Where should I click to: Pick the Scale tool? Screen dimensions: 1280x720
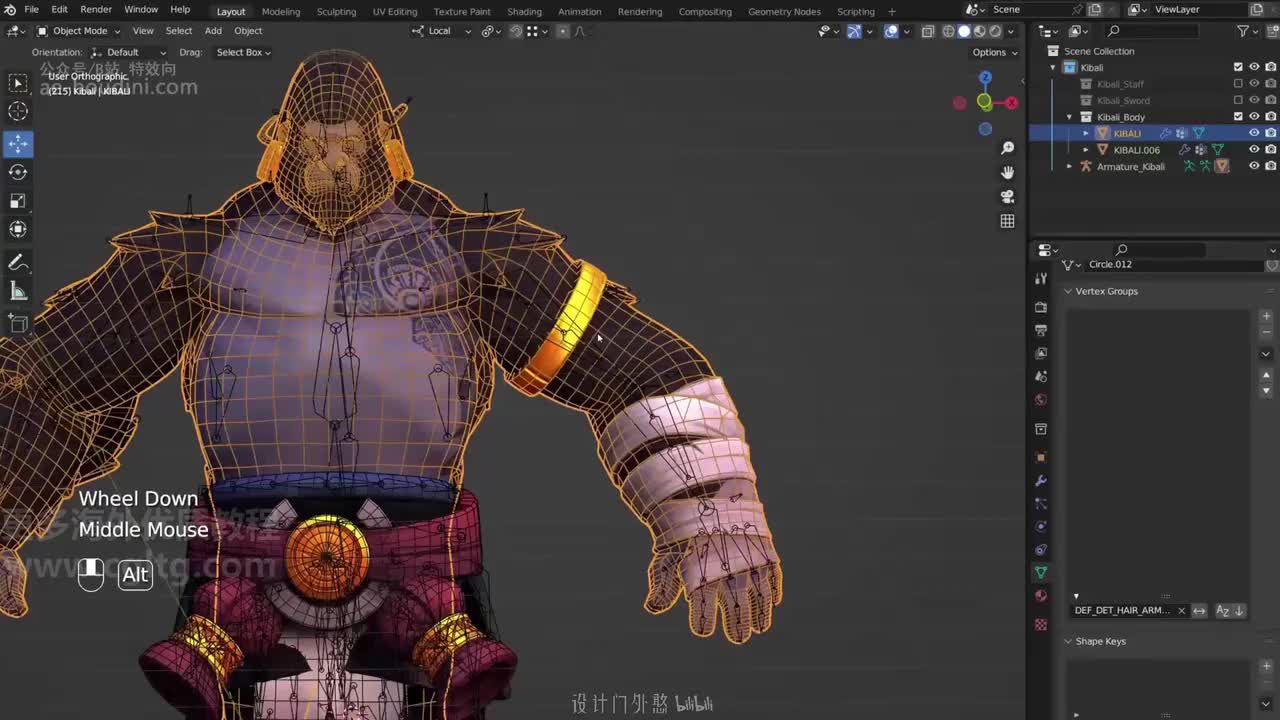click(18, 201)
